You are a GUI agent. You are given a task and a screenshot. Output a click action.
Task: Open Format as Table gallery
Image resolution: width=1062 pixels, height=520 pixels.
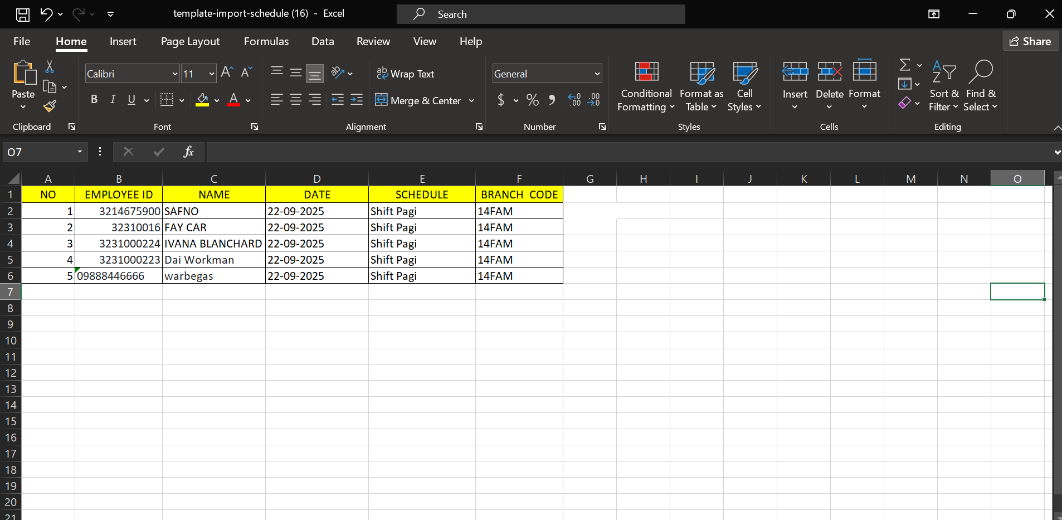coord(702,86)
